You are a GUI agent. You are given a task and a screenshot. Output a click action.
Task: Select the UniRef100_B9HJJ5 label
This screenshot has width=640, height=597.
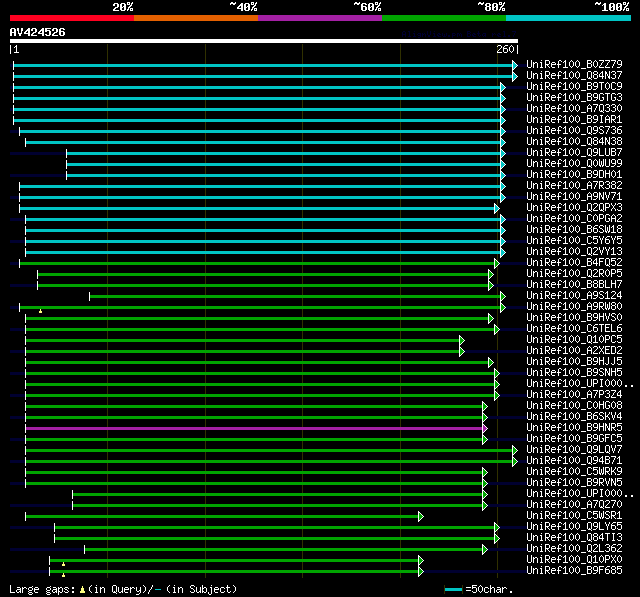[574, 362]
